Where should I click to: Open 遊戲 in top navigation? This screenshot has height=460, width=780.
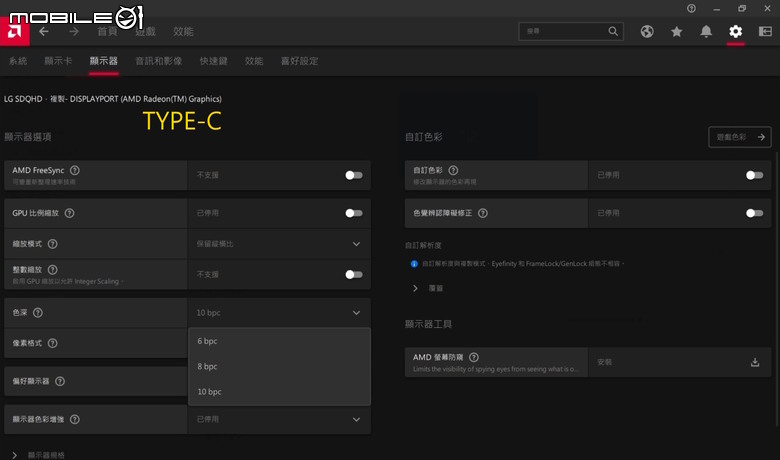click(145, 31)
